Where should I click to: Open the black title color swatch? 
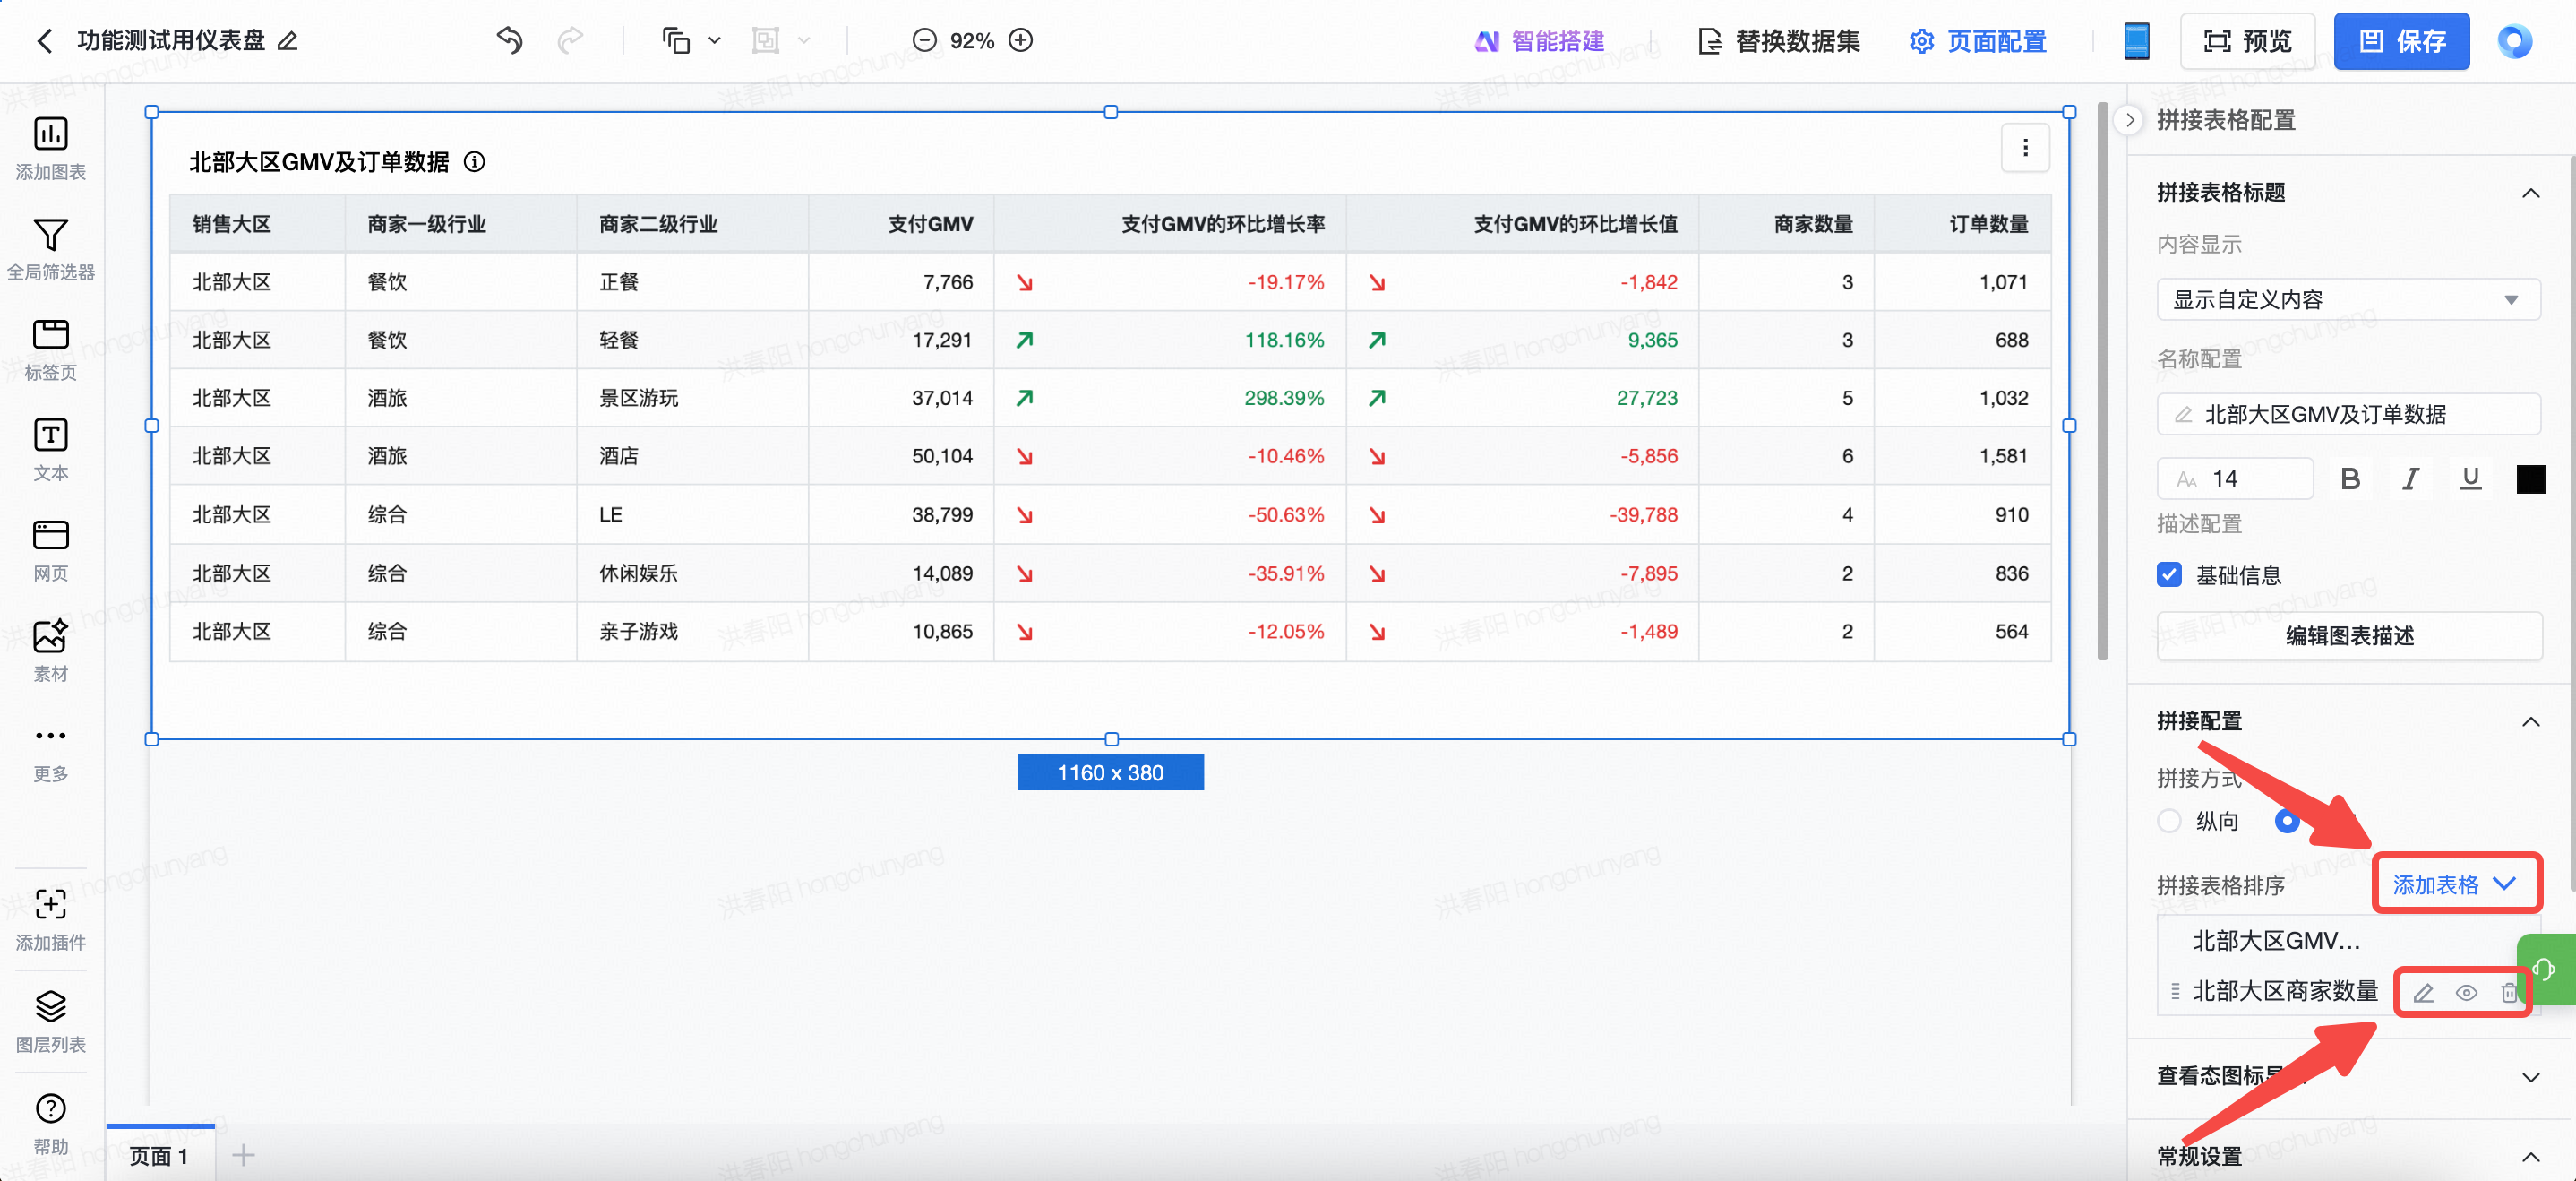[x=2530, y=479]
